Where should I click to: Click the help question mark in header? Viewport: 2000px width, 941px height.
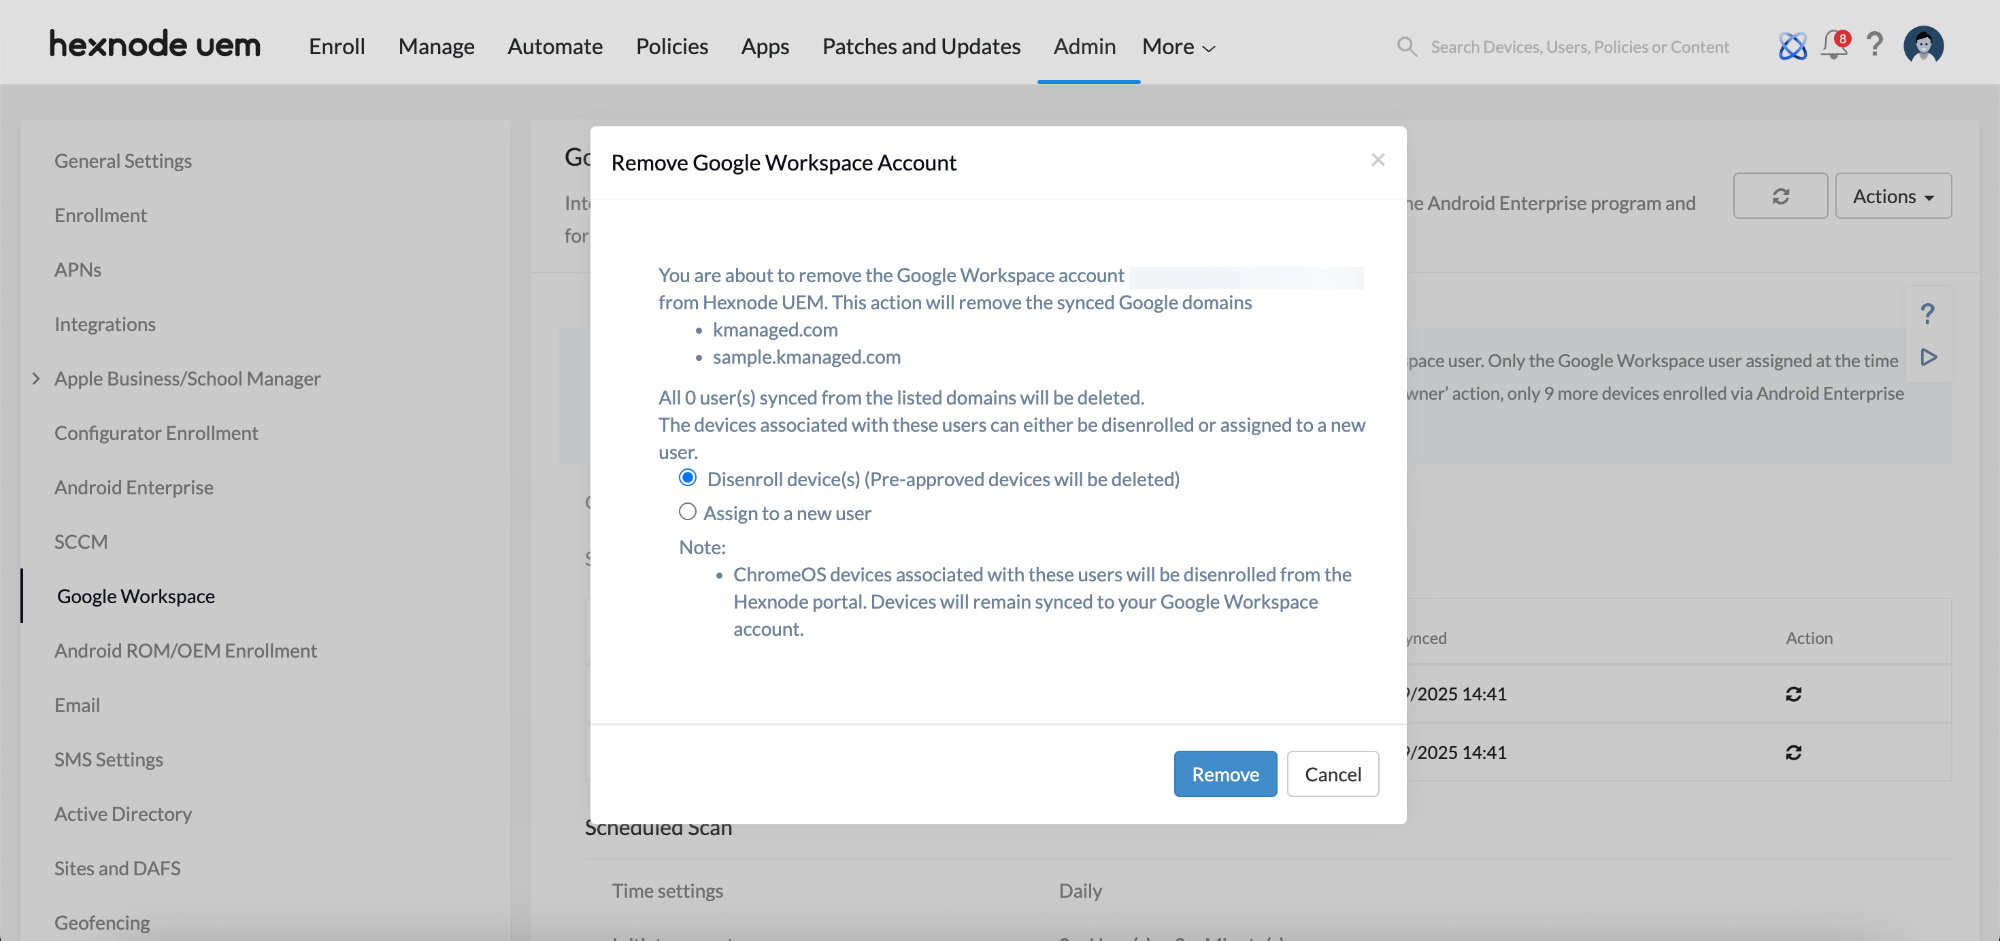click(x=1875, y=45)
